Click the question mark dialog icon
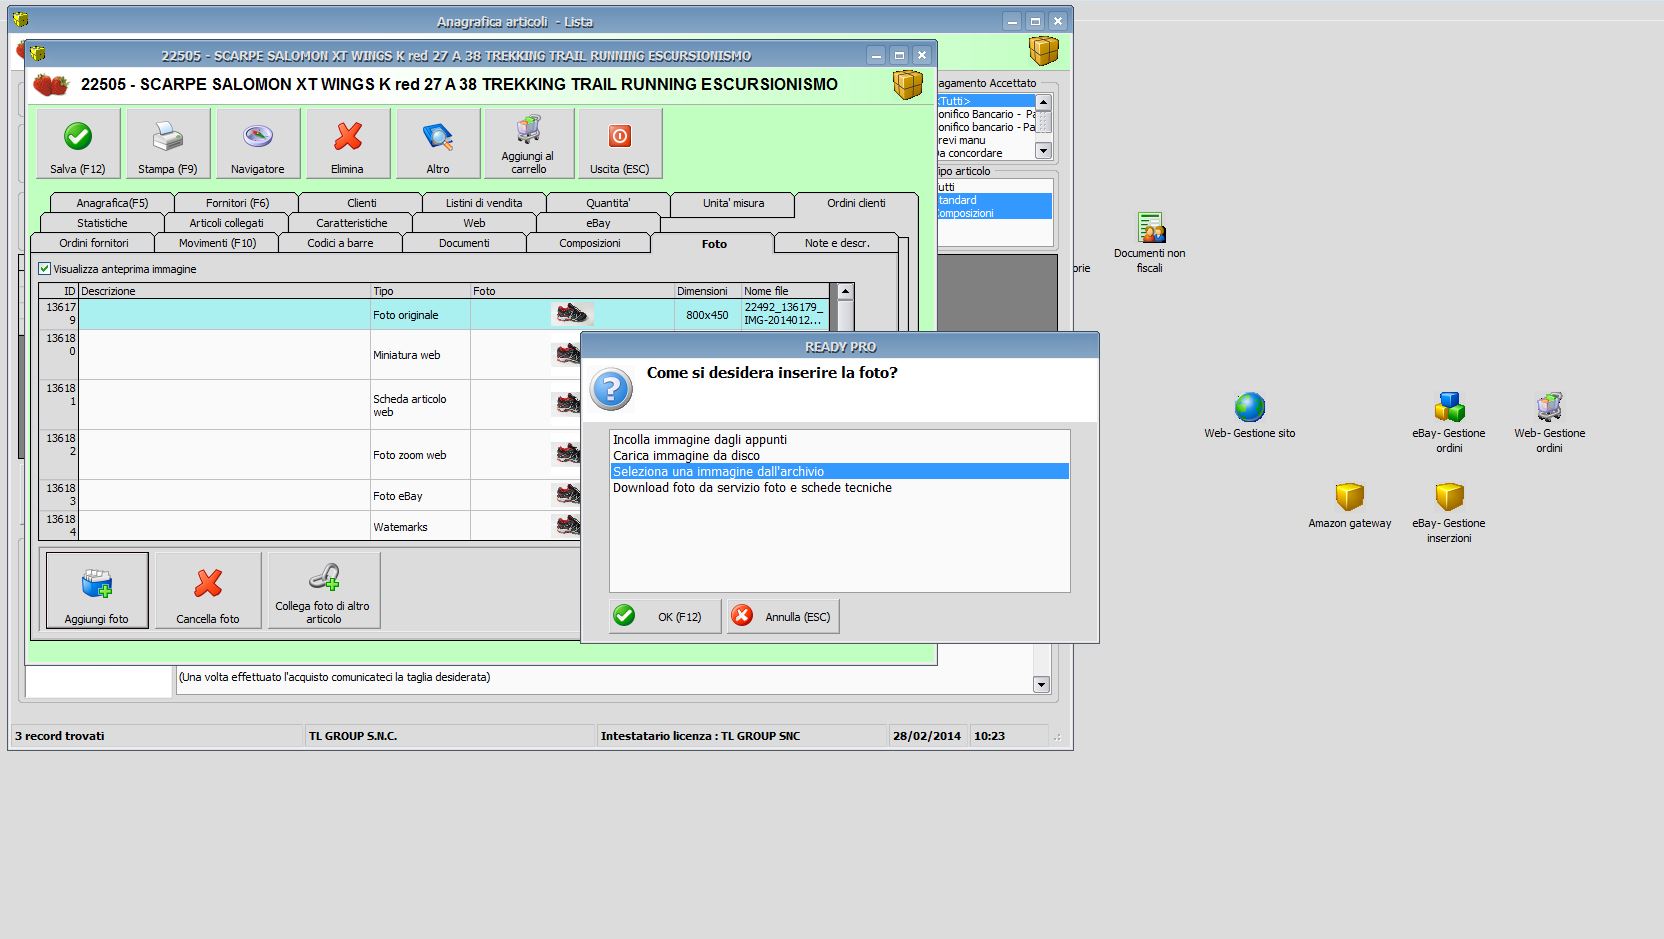 611,389
